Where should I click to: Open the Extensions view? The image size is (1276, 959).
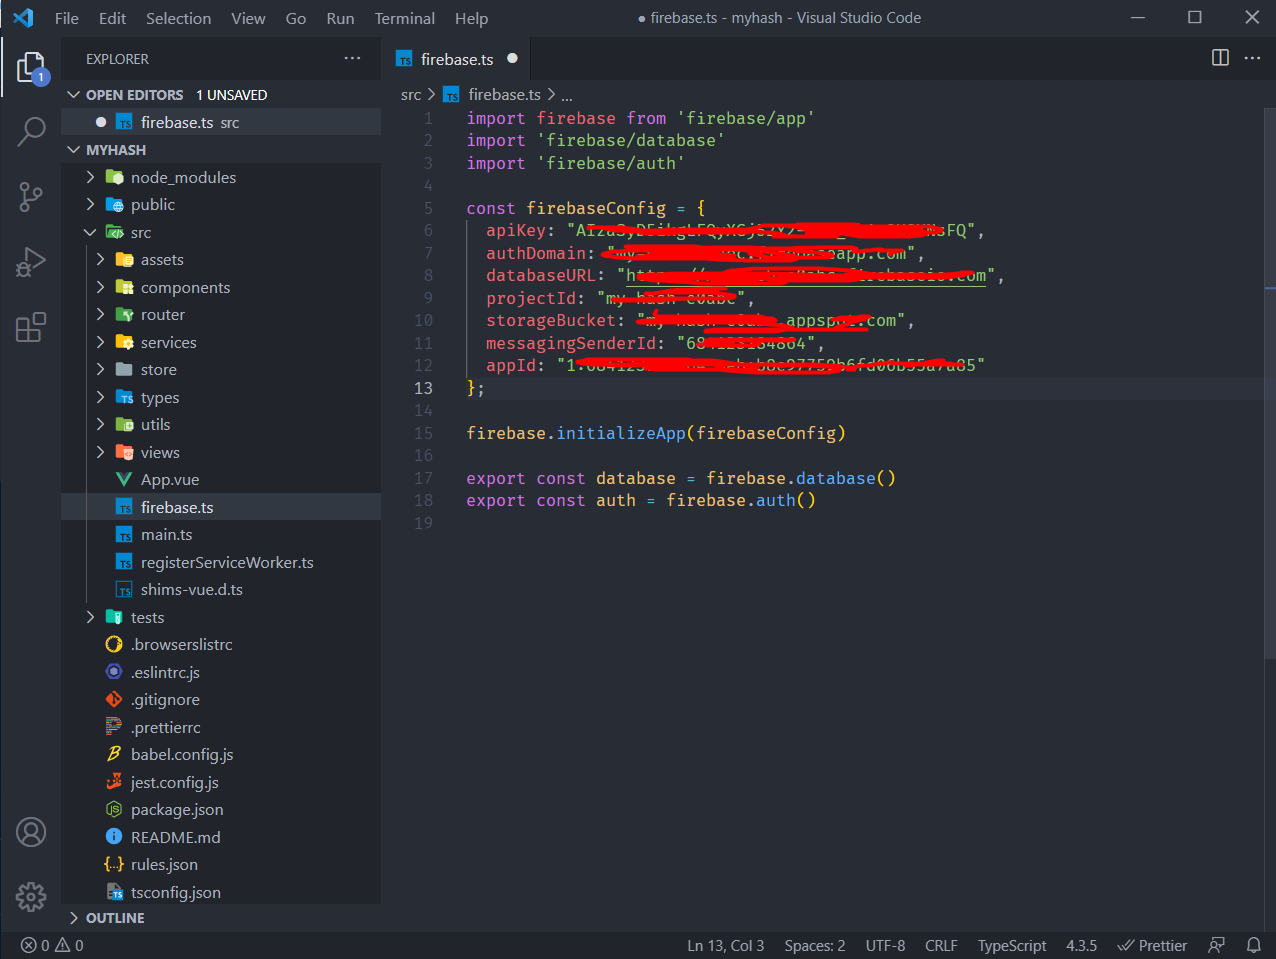31,328
